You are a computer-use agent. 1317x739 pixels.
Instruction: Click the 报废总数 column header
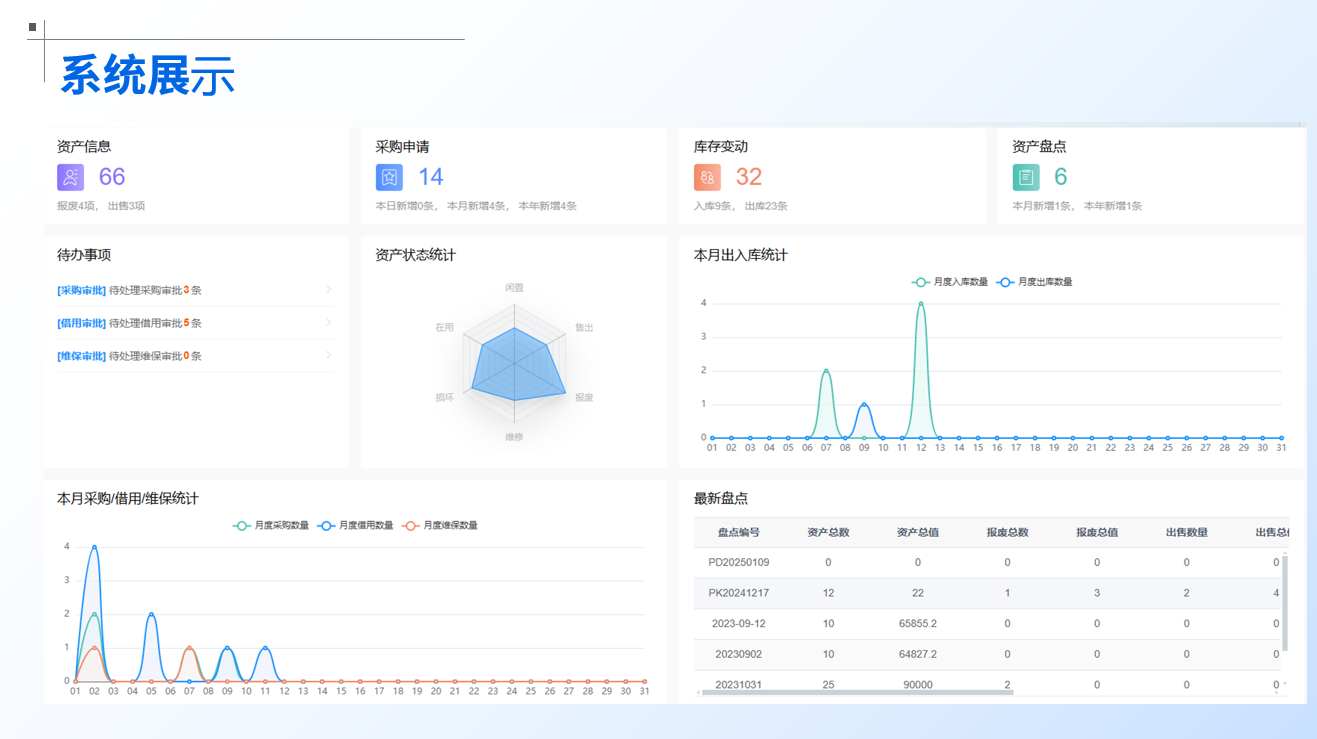(1007, 532)
